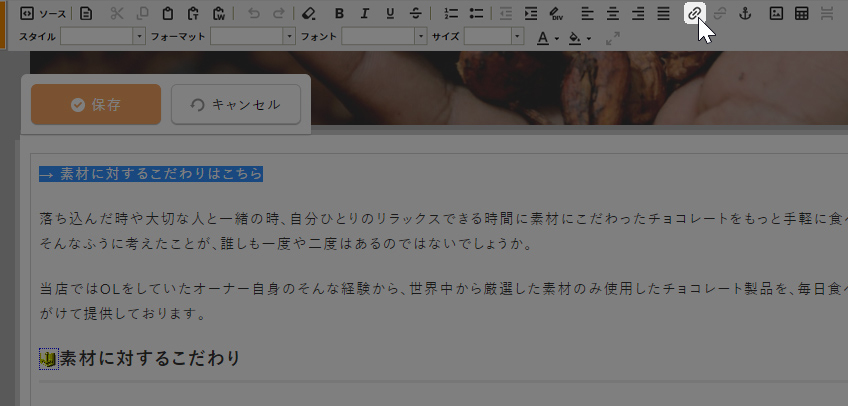Click the 保存 save button
The width and height of the screenshot is (848, 406).
pyautogui.click(x=96, y=104)
